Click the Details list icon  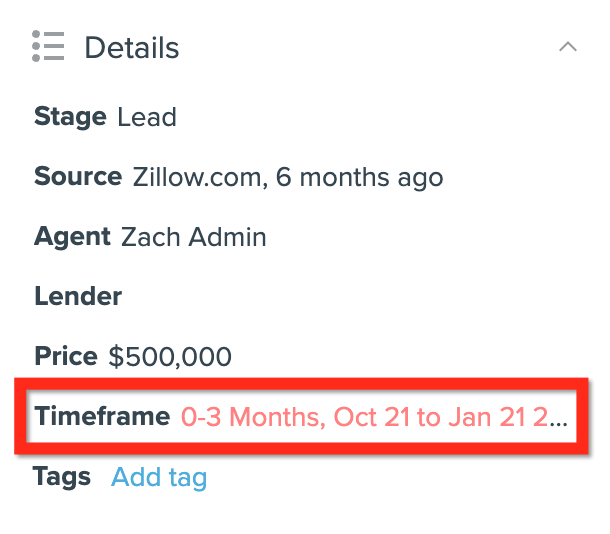(48, 46)
